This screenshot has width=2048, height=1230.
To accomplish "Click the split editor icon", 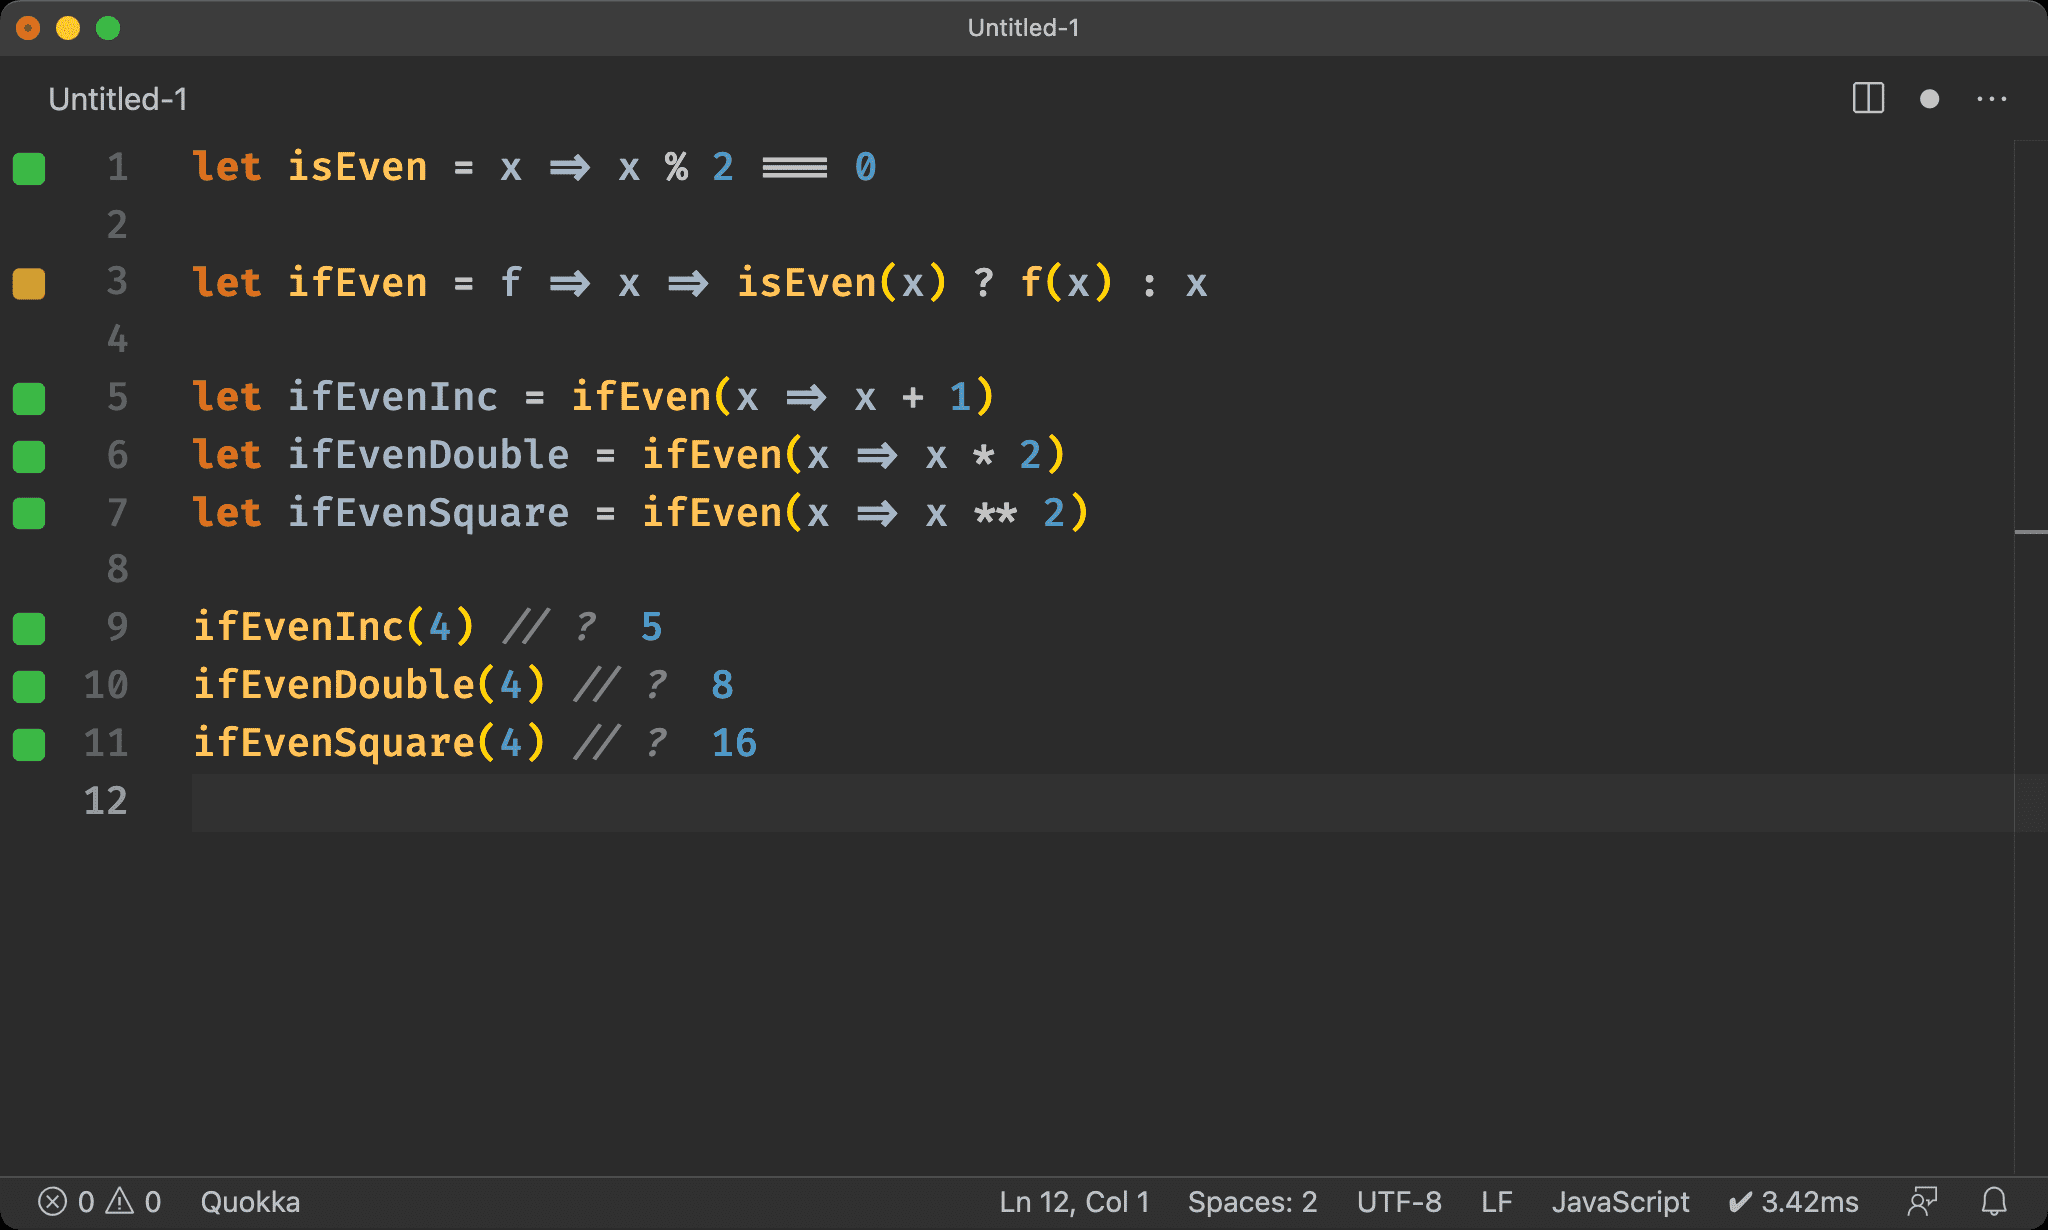I will coord(1867,99).
